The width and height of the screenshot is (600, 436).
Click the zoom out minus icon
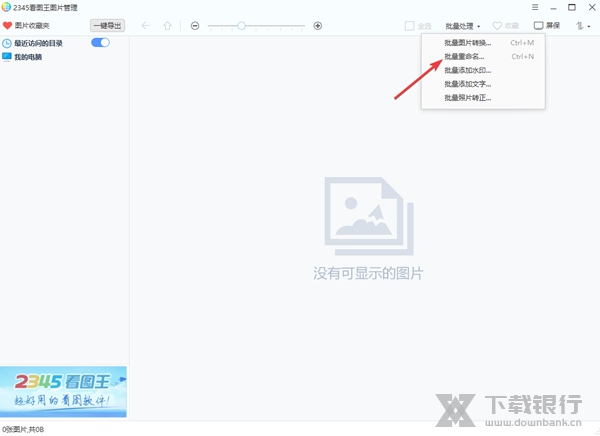point(195,25)
